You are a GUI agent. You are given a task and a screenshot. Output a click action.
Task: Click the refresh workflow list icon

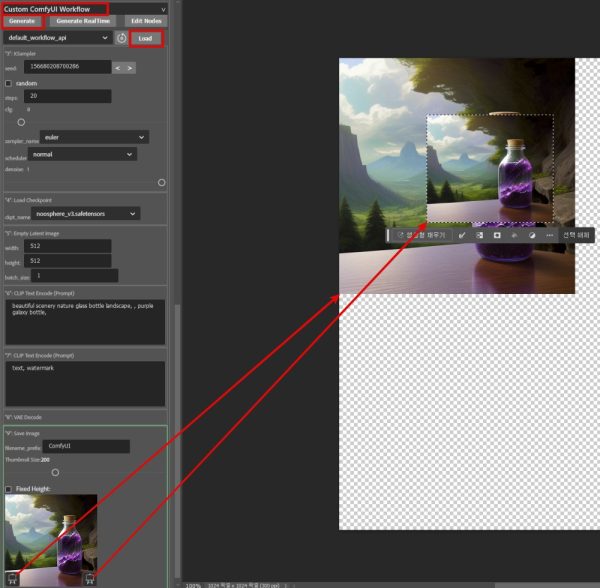point(121,38)
